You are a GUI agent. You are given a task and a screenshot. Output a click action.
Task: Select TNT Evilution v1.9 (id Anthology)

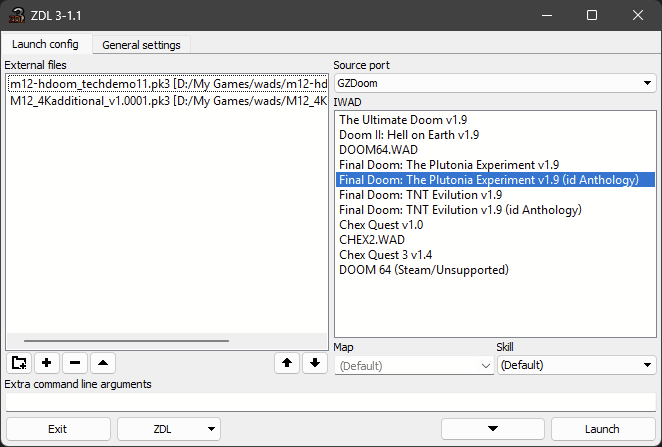tap(495, 210)
